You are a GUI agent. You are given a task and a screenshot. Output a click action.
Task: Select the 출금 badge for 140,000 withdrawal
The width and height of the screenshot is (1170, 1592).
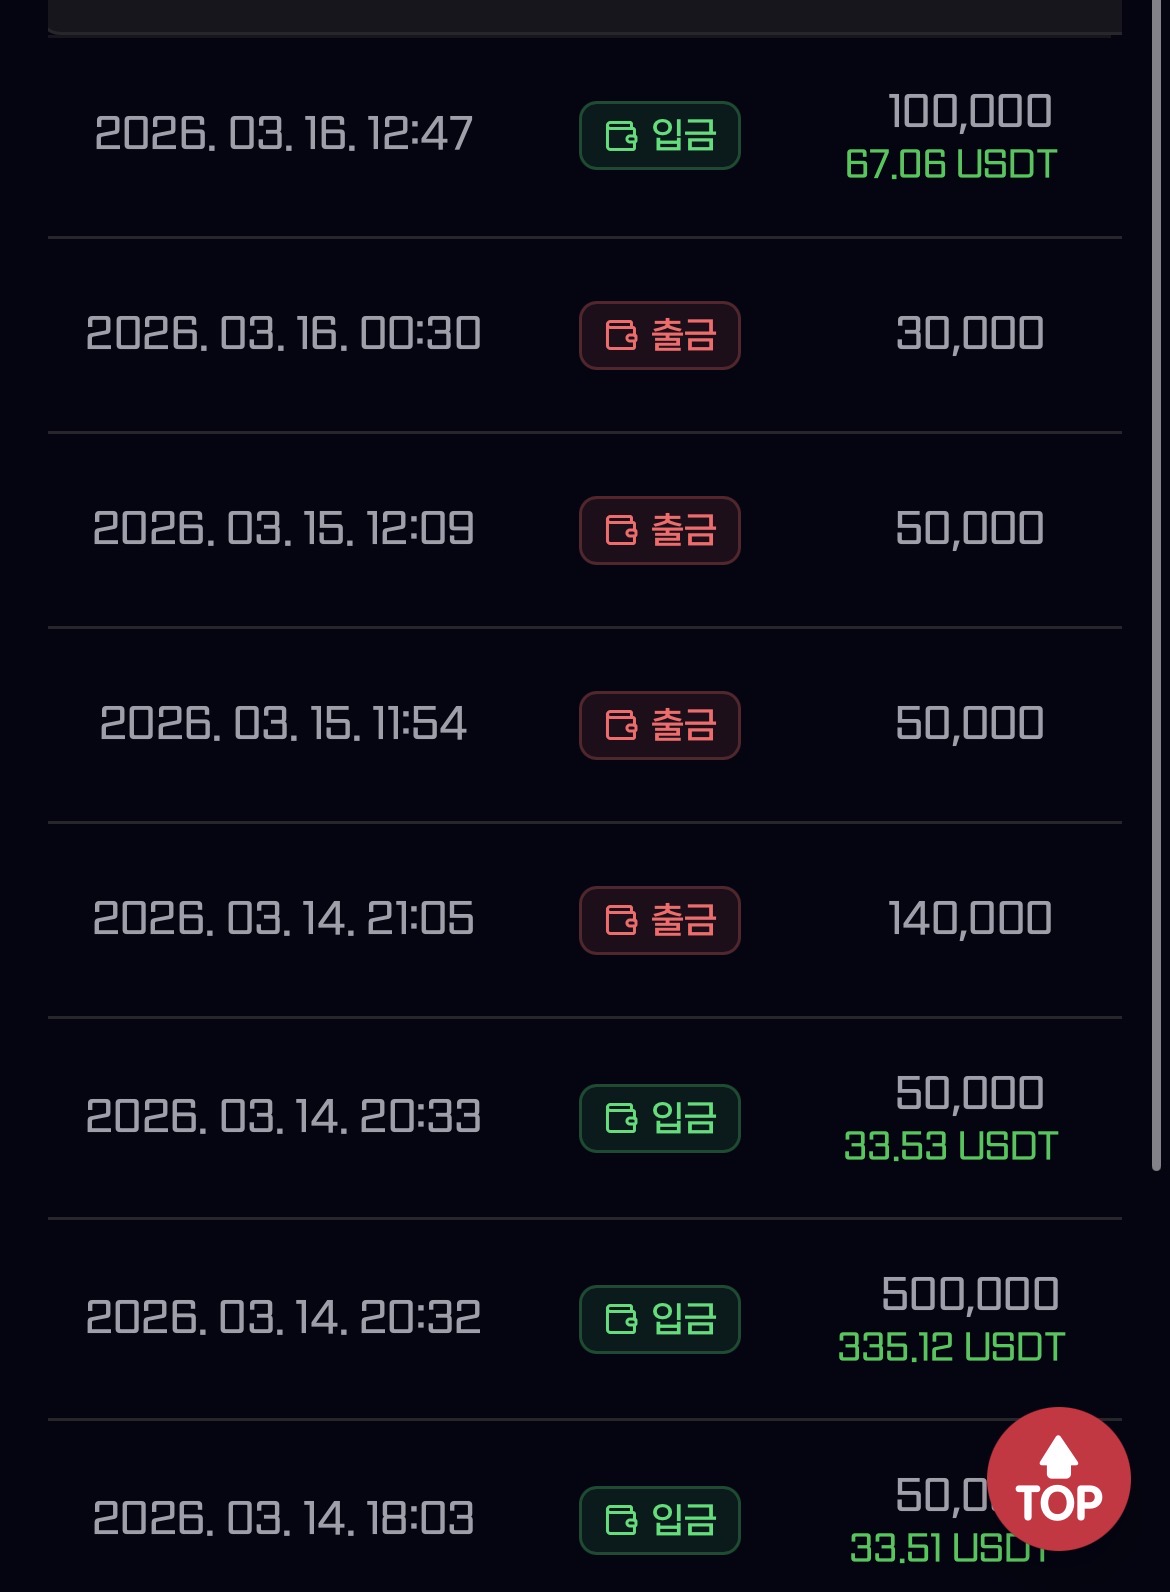660,920
